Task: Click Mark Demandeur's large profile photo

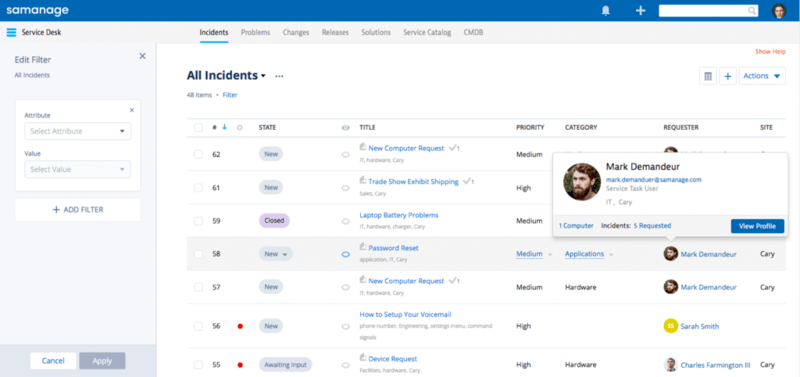Action: tap(582, 182)
